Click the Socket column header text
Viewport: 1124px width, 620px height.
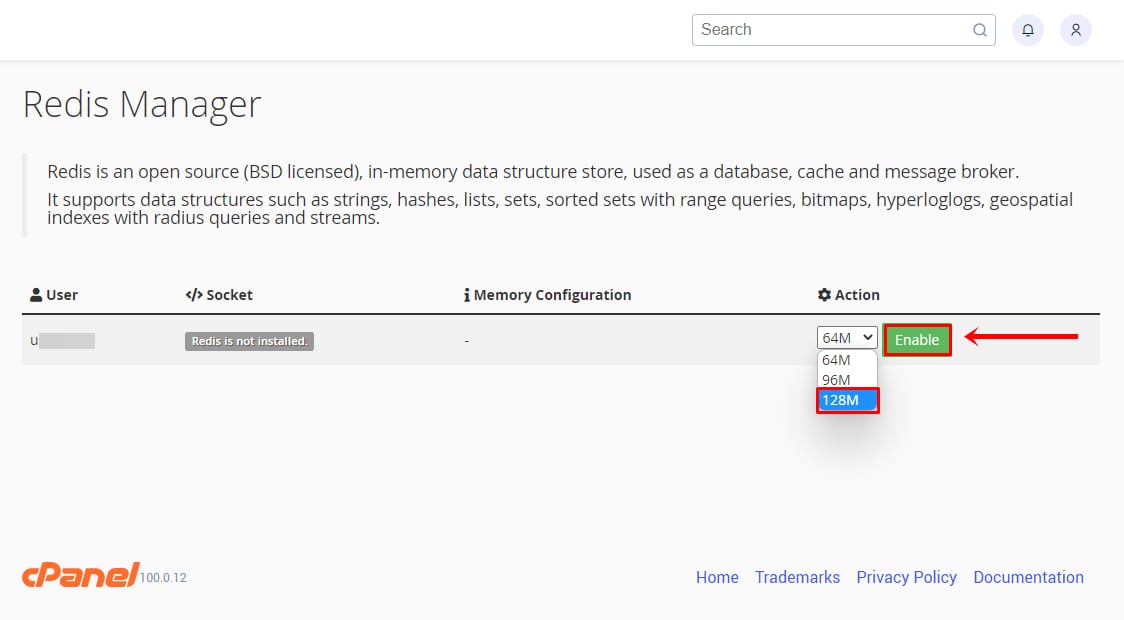(x=229, y=295)
